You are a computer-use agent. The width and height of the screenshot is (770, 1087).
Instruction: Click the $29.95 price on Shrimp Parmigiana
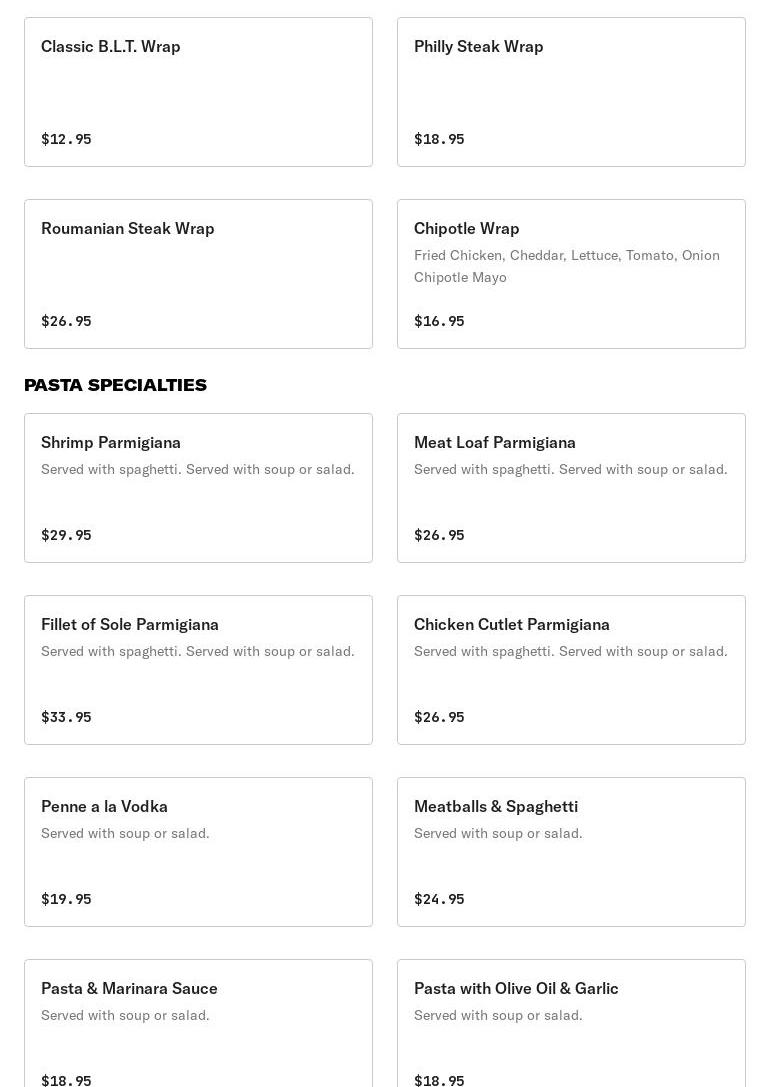tap(66, 535)
